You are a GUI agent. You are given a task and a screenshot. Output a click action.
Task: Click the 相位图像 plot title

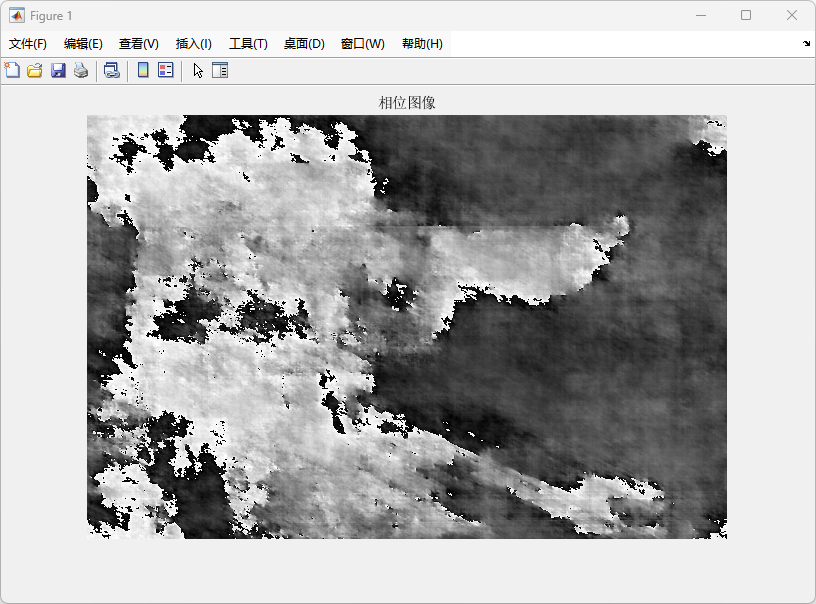coord(407,103)
